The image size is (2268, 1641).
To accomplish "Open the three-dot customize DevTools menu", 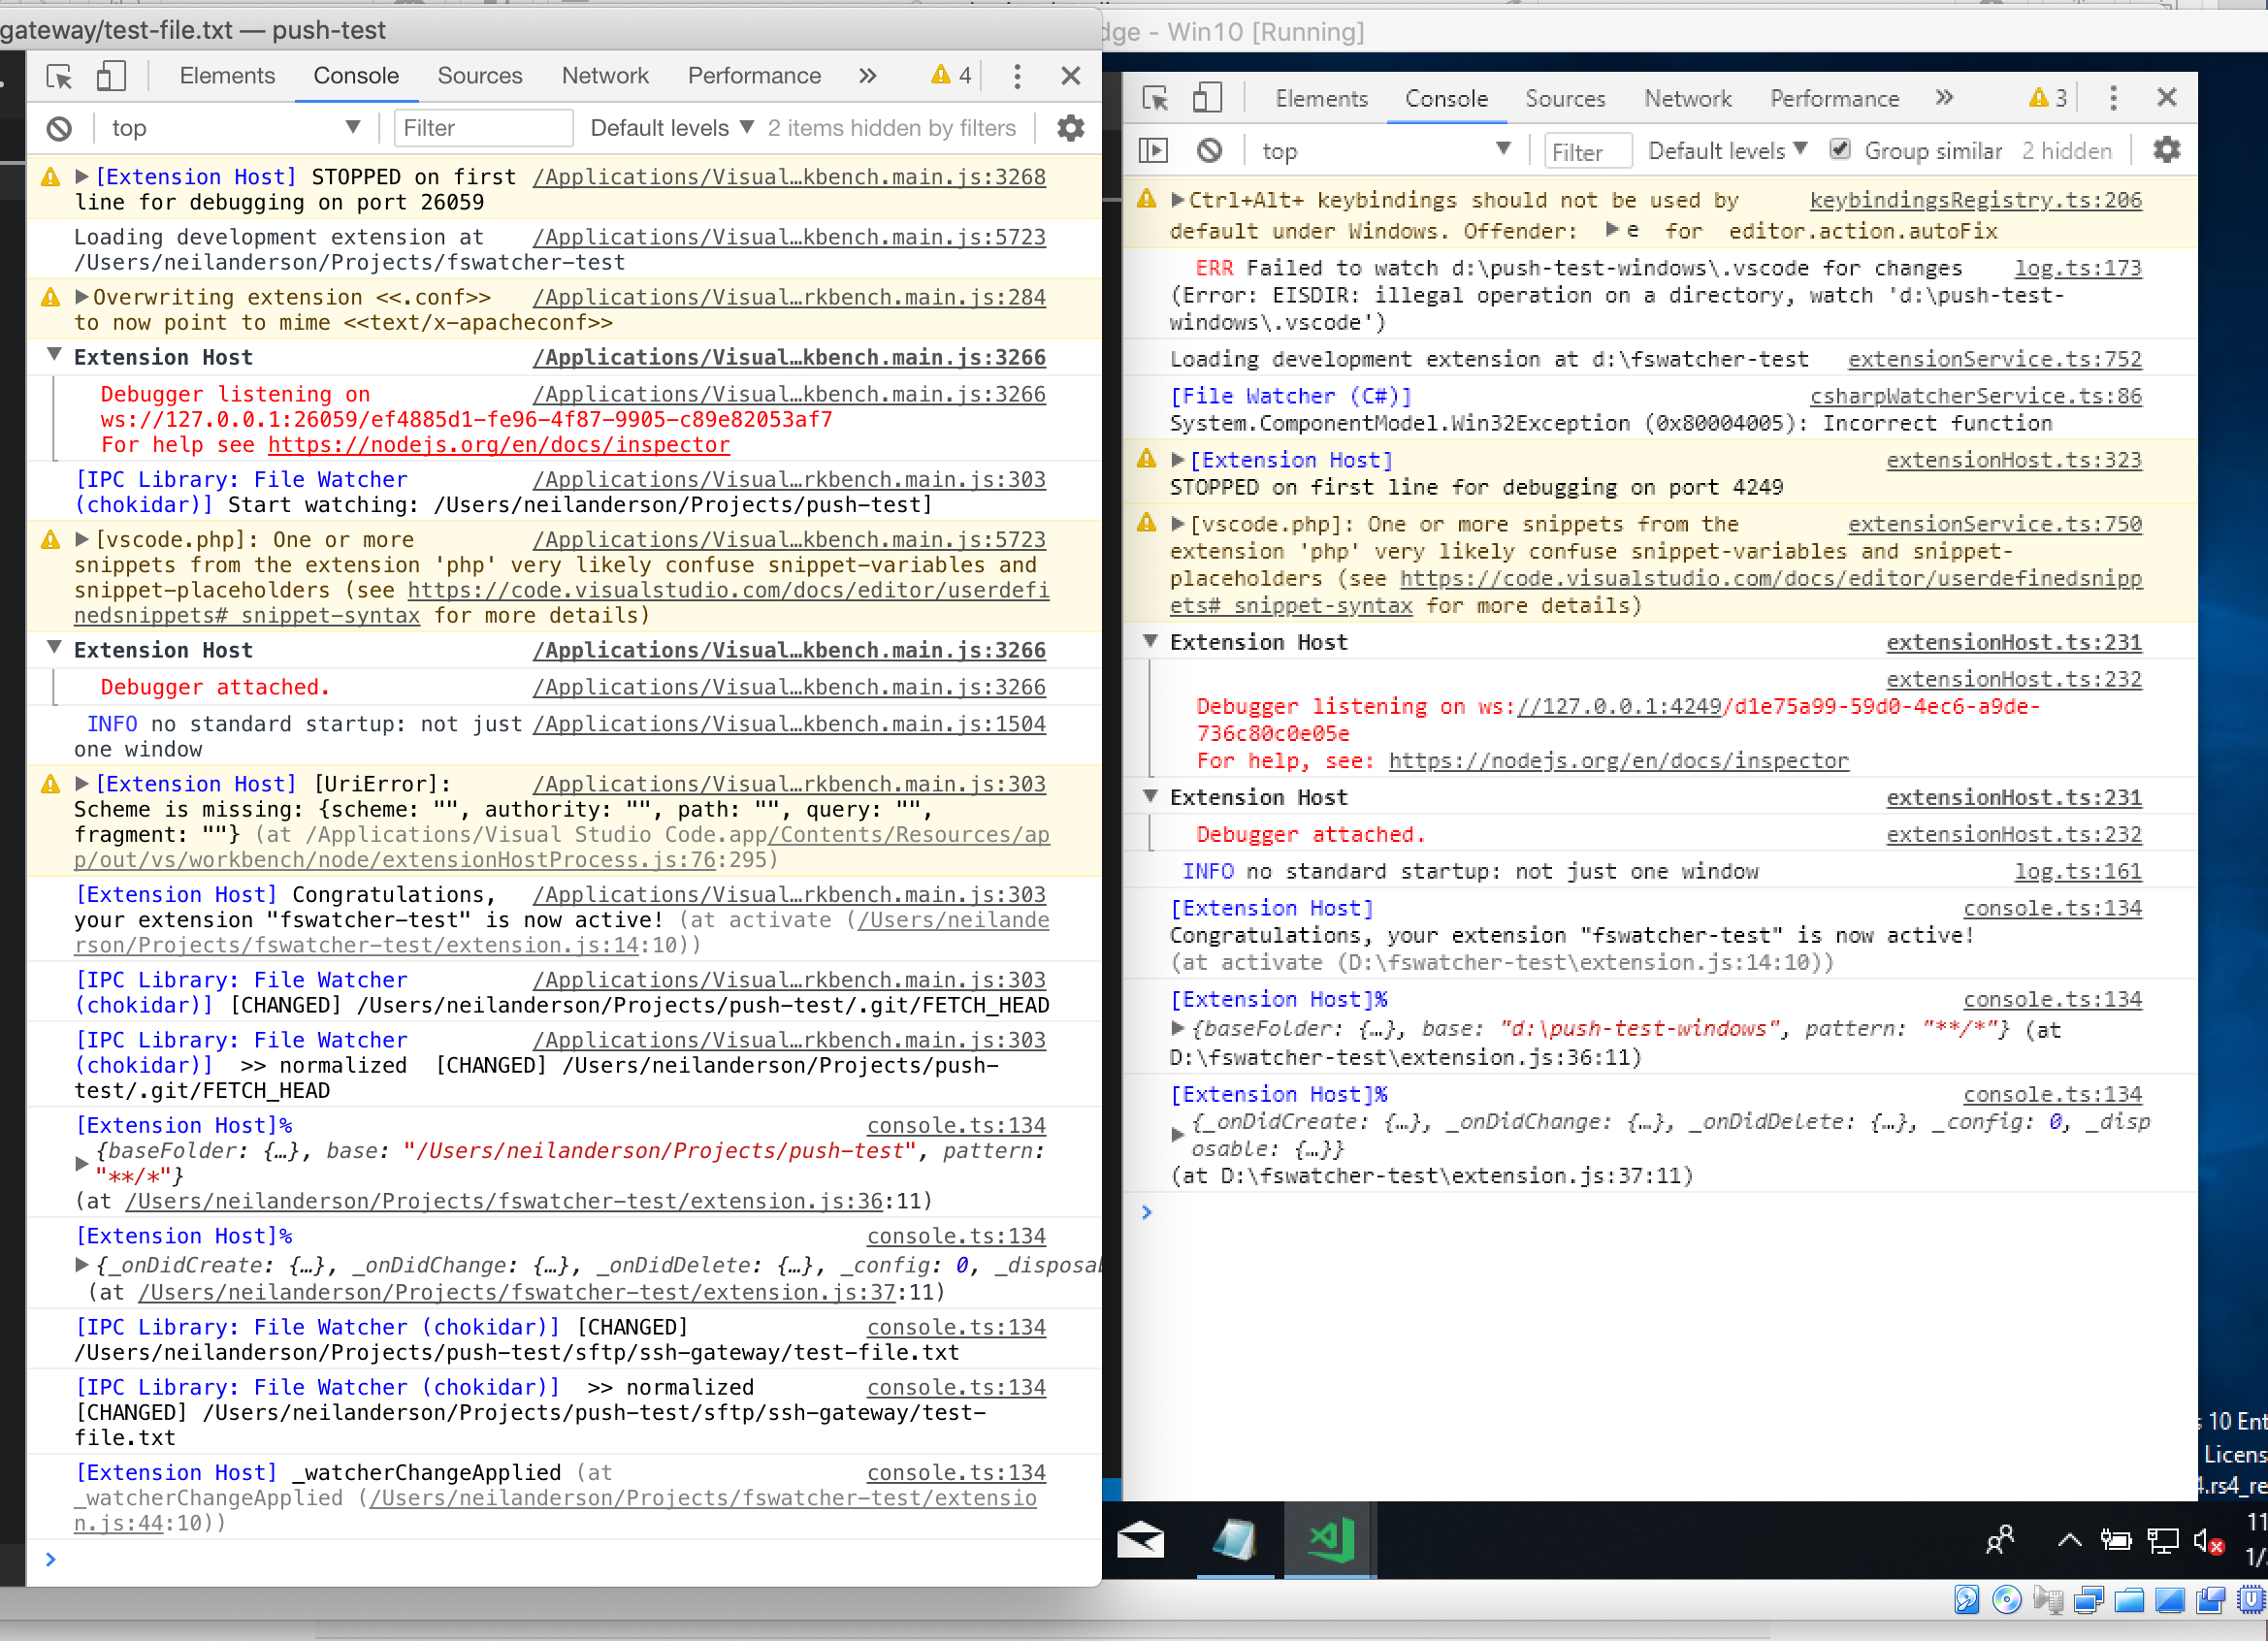I will [1017, 76].
